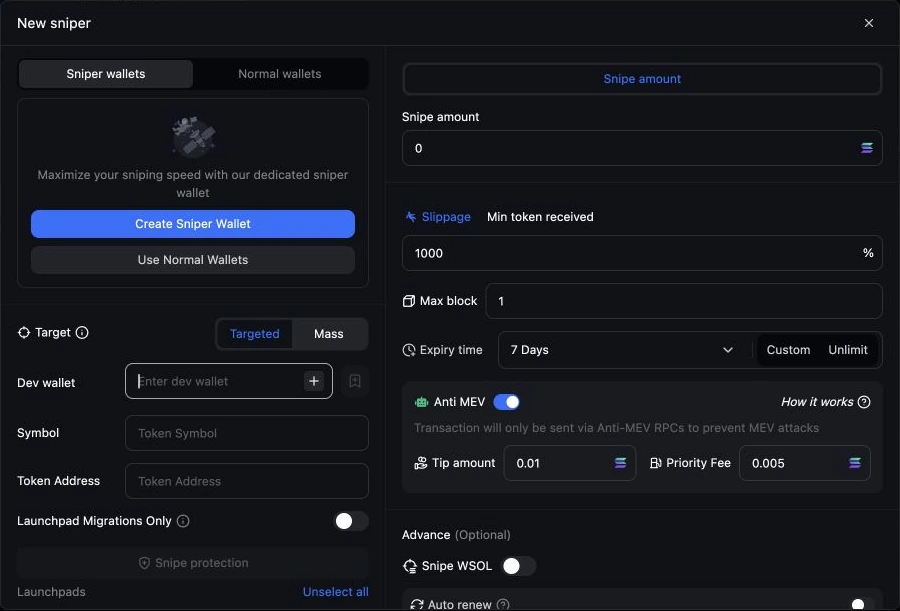Open the 7 Days expiry dropdown
This screenshot has width=900, height=611.
pyautogui.click(x=622, y=350)
